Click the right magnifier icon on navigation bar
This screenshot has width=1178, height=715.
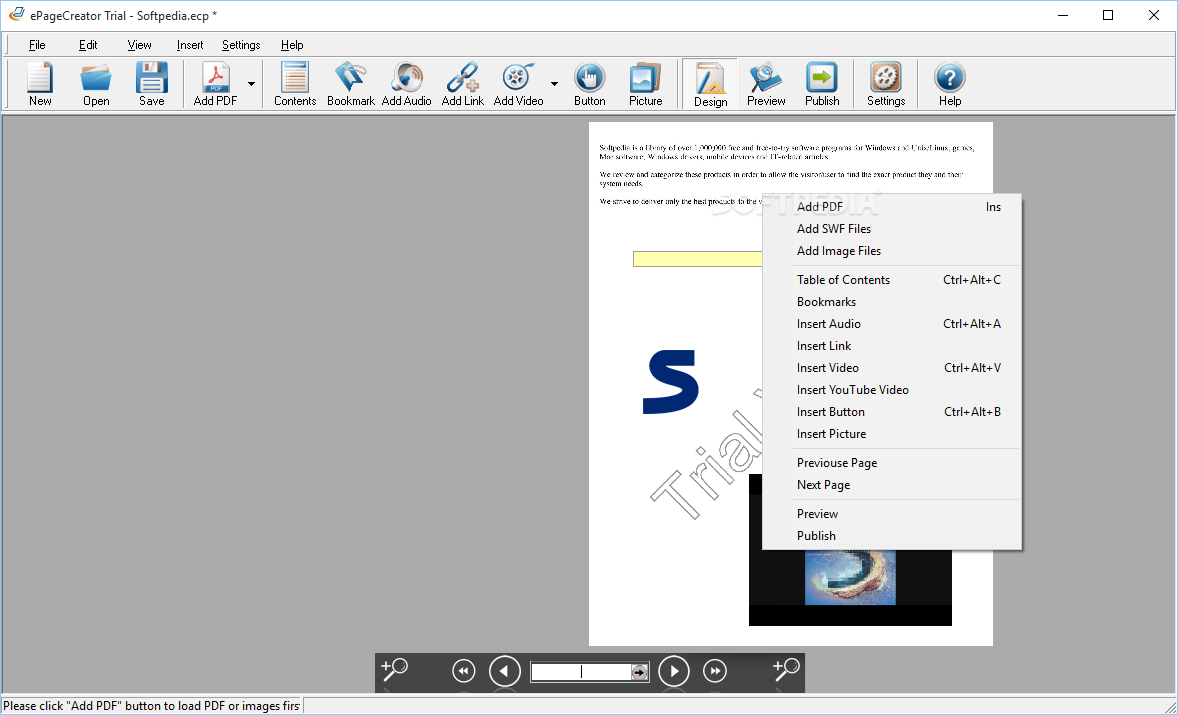click(x=786, y=669)
